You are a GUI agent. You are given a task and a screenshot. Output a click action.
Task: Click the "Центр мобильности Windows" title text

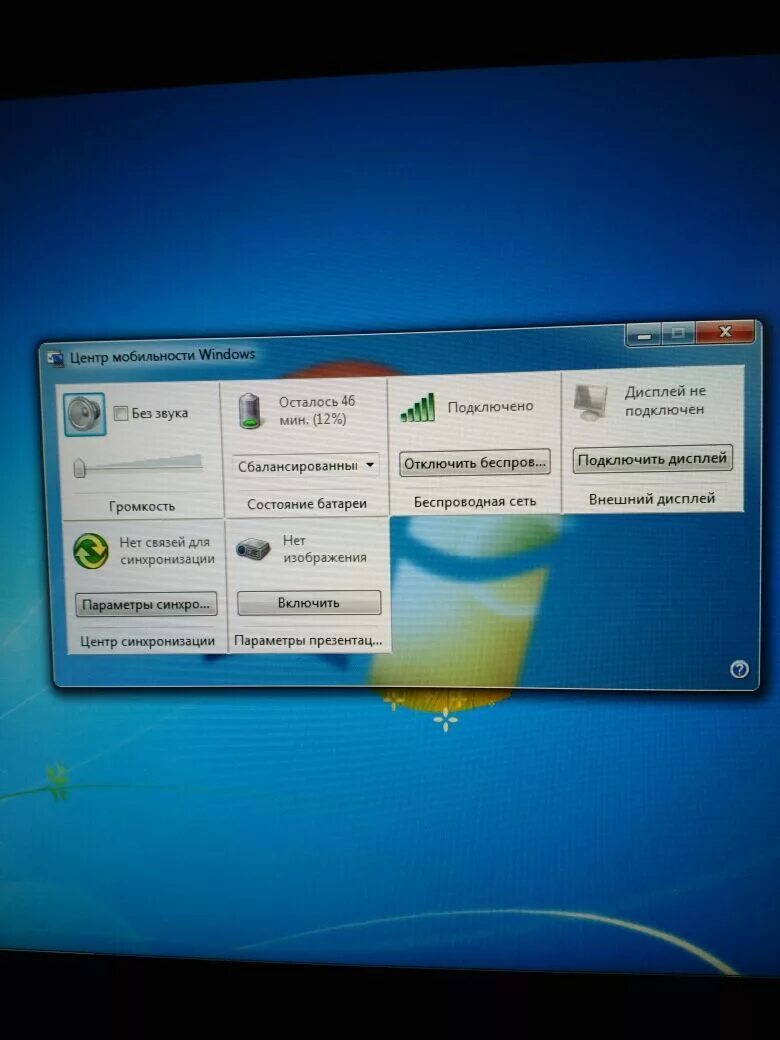(162, 356)
